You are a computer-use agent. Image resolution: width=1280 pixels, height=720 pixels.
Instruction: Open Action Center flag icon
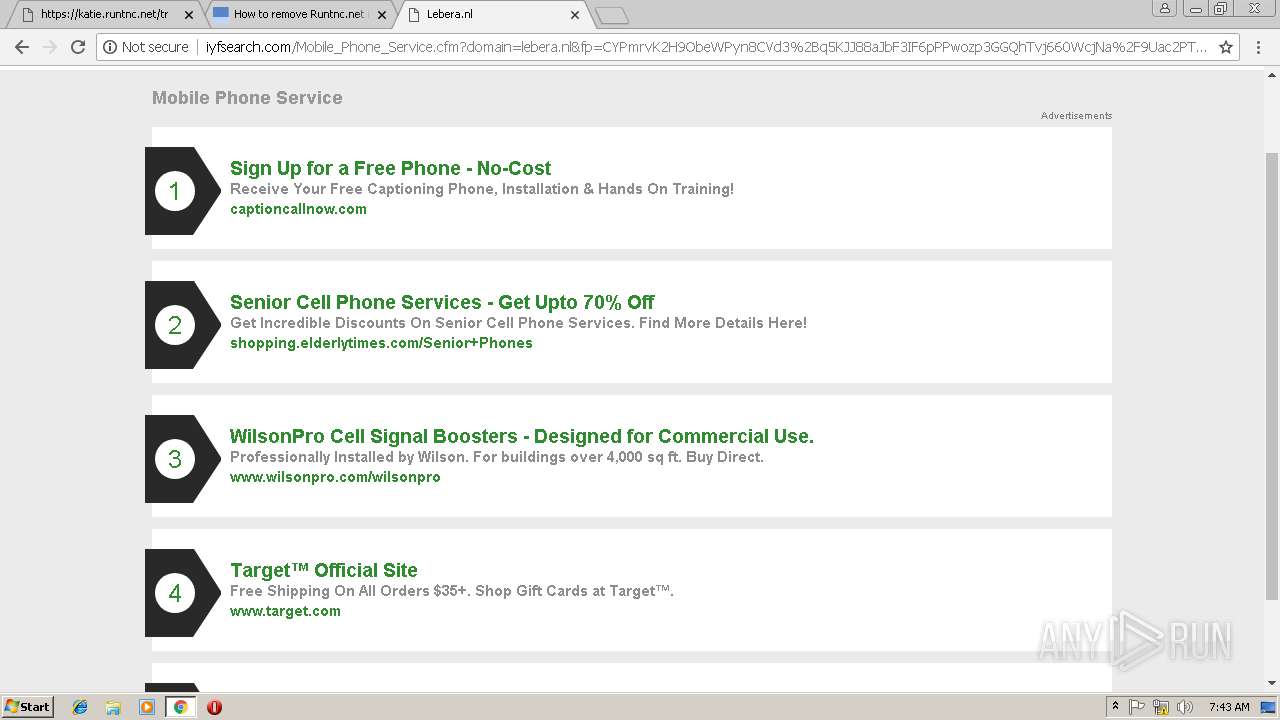pyautogui.click(x=1137, y=707)
